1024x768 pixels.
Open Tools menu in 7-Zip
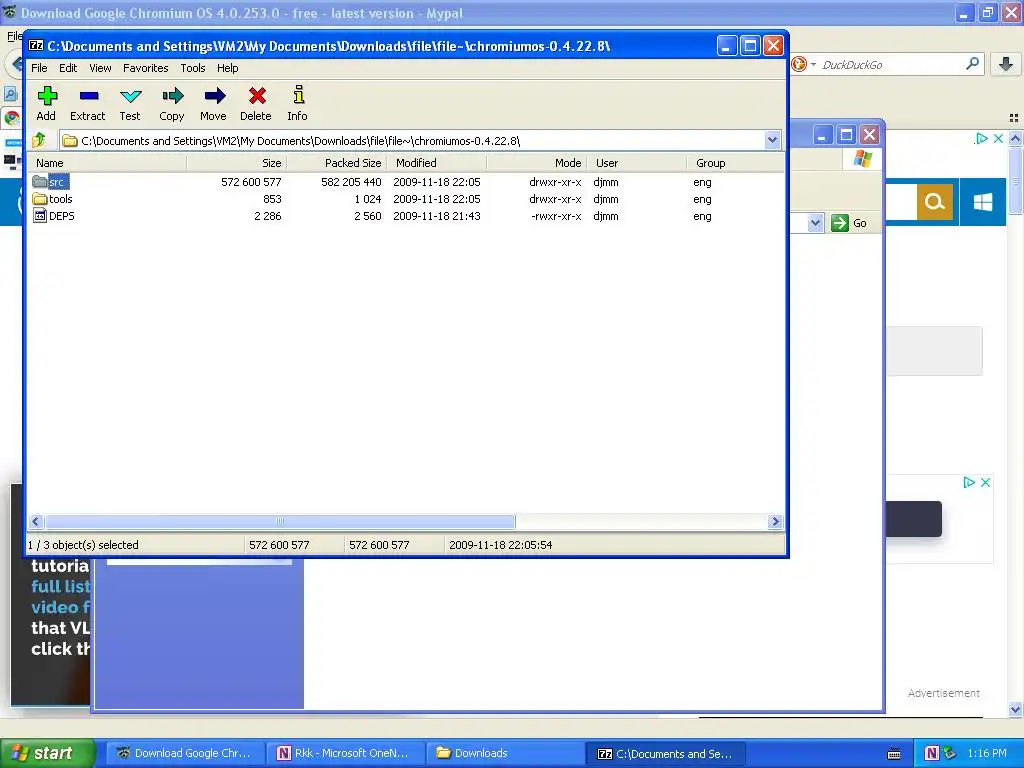coord(193,68)
